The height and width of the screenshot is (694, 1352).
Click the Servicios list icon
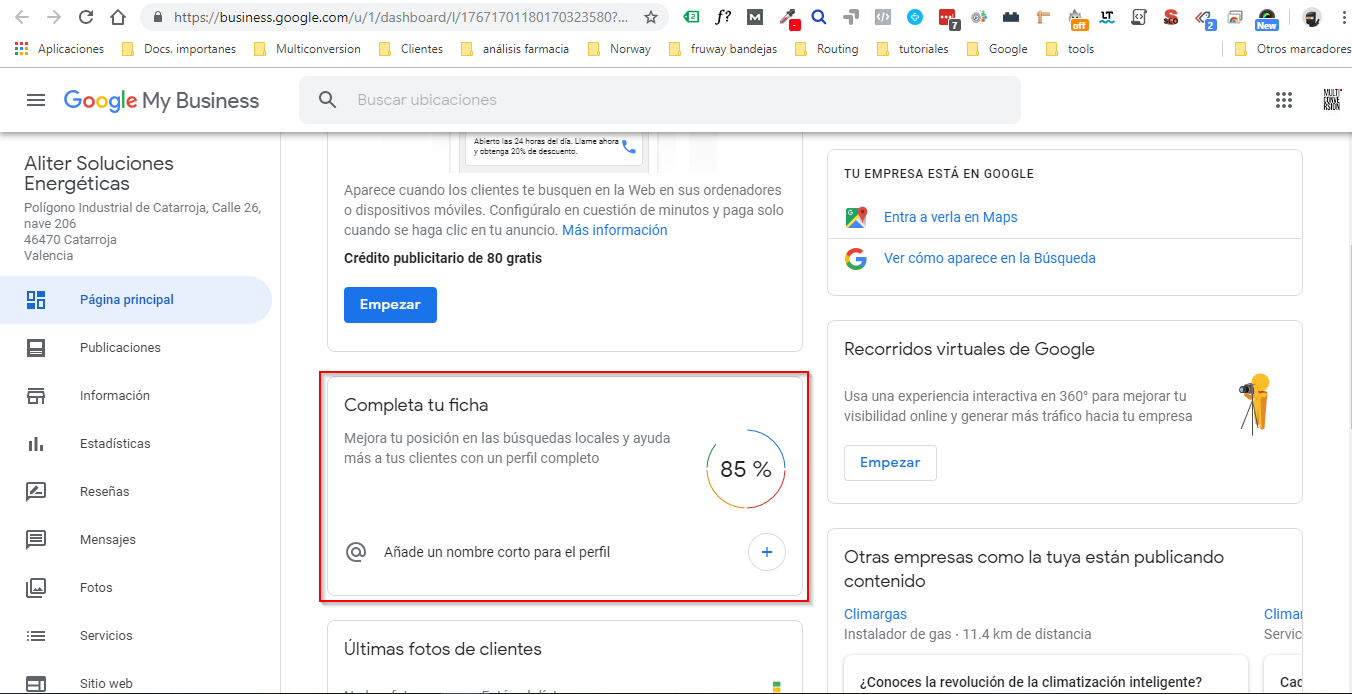click(x=36, y=636)
